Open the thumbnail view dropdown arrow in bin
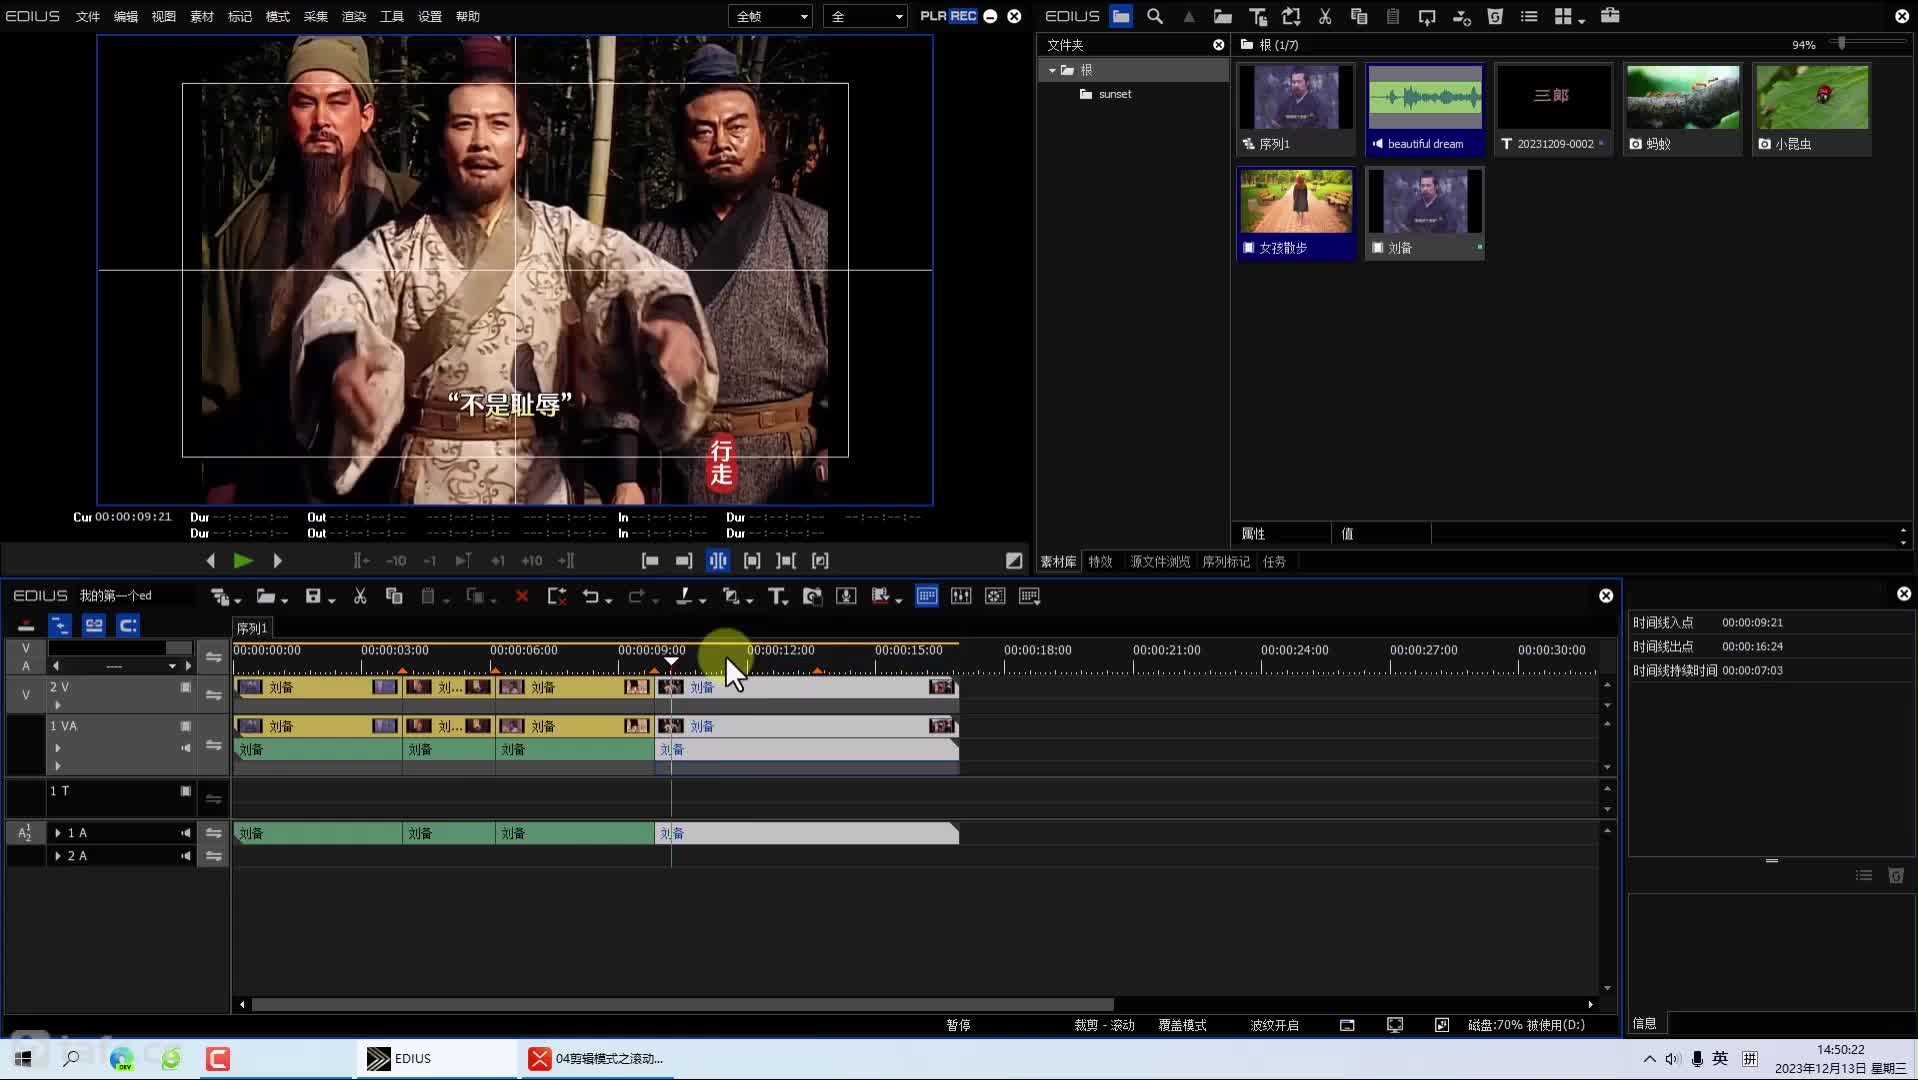The width and height of the screenshot is (1918, 1080). point(1582,20)
